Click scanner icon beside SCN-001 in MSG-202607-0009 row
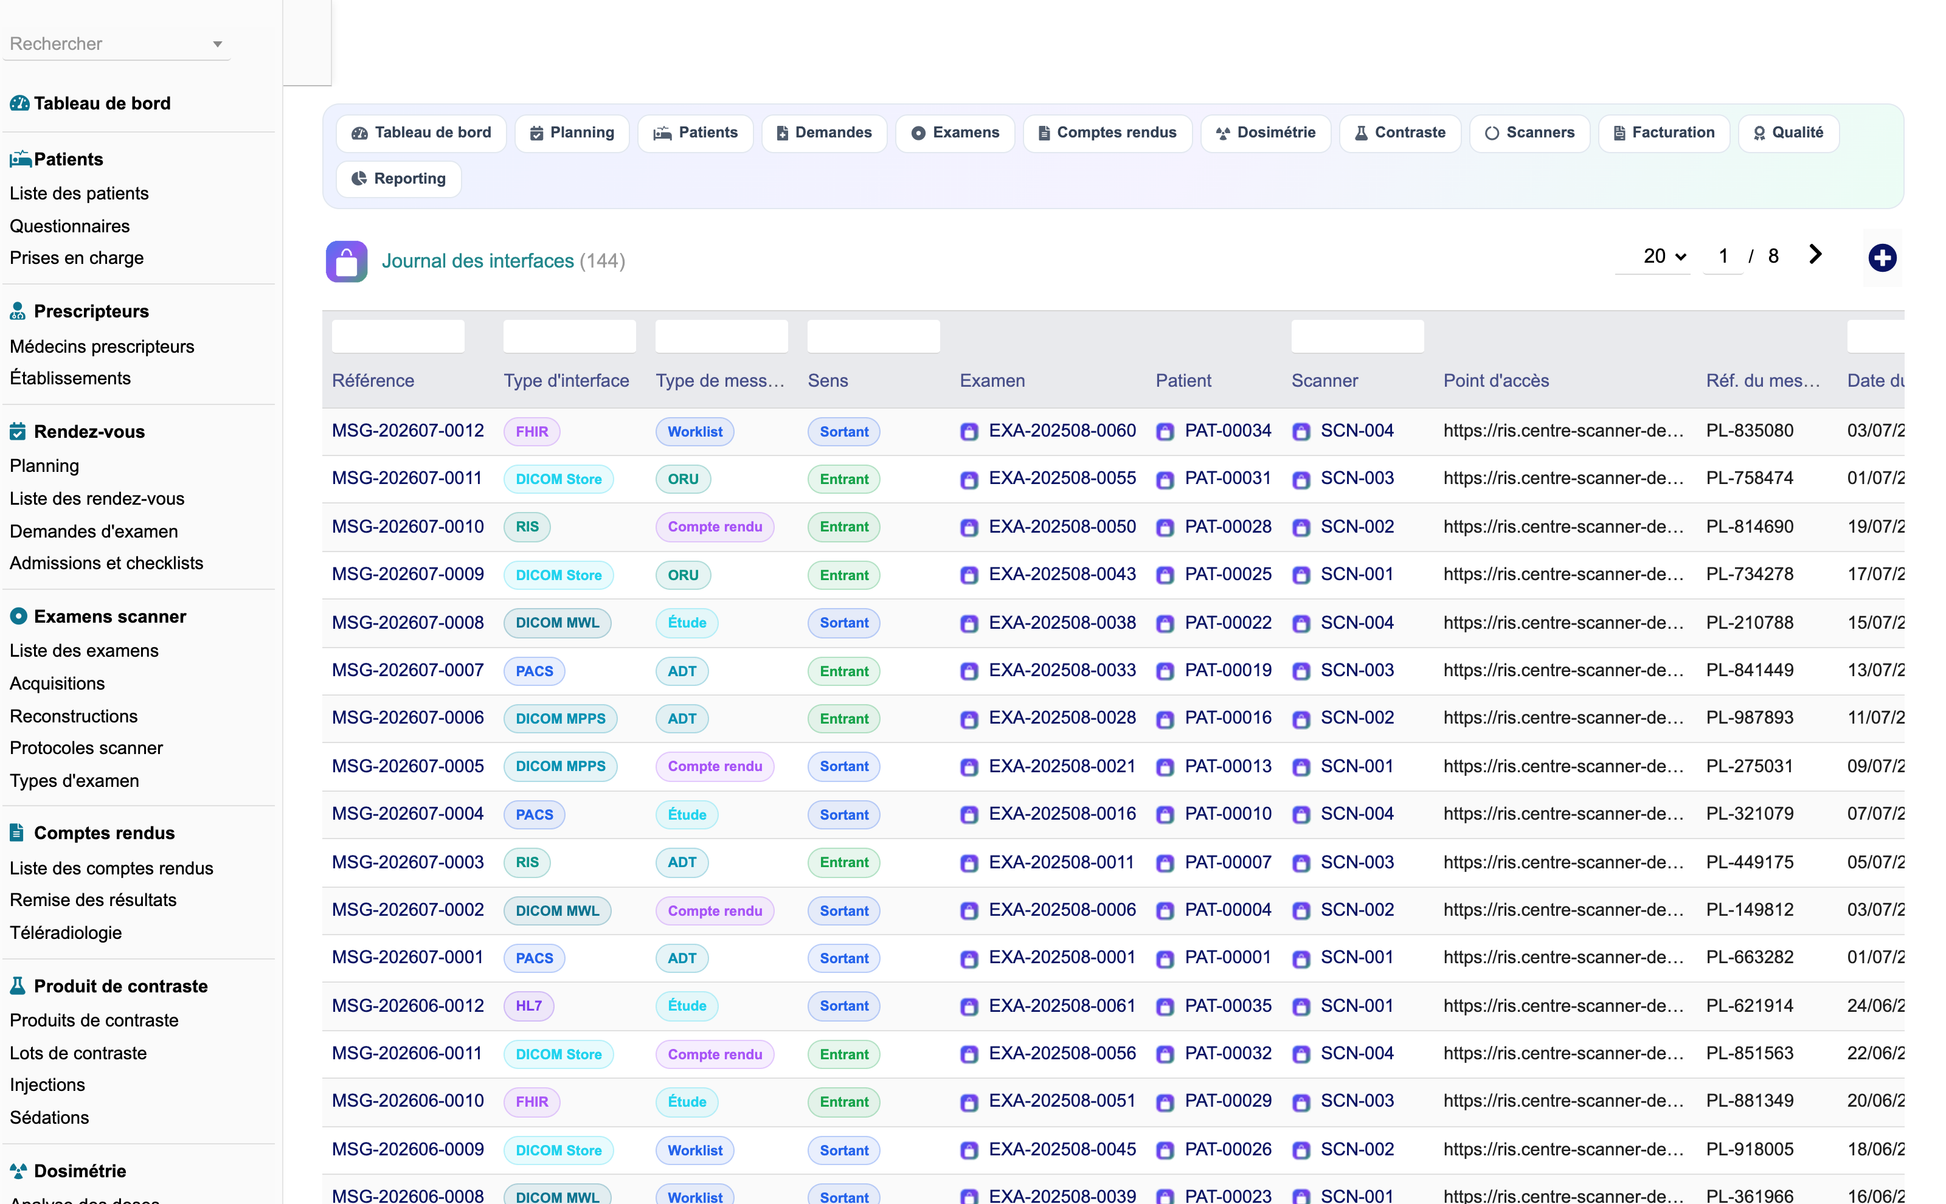 (x=1301, y=576)
